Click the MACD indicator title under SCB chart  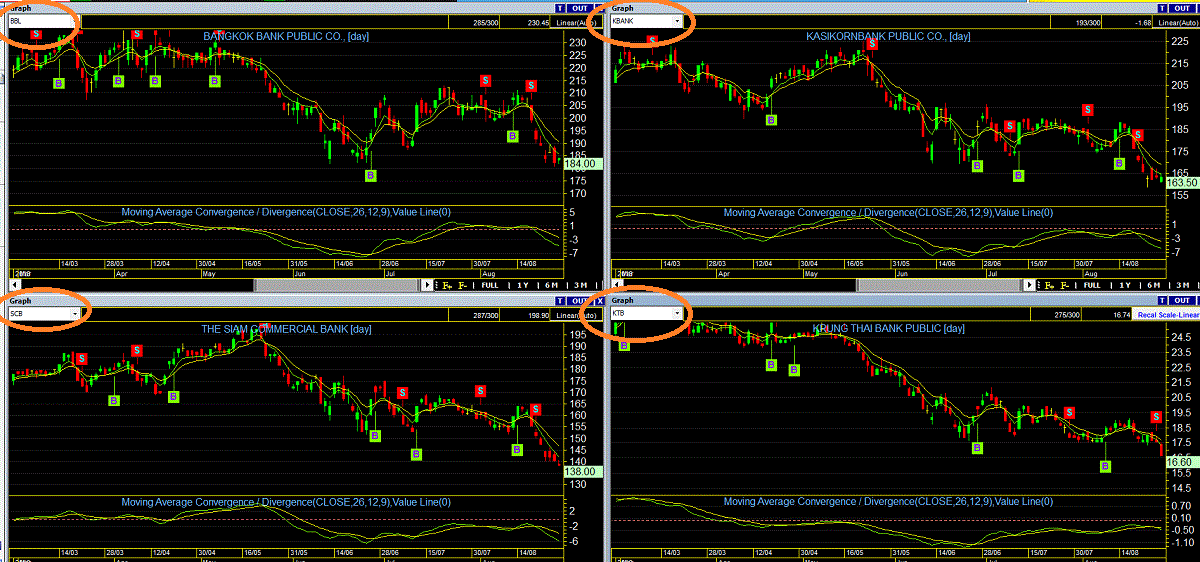(x=286, y=502)
